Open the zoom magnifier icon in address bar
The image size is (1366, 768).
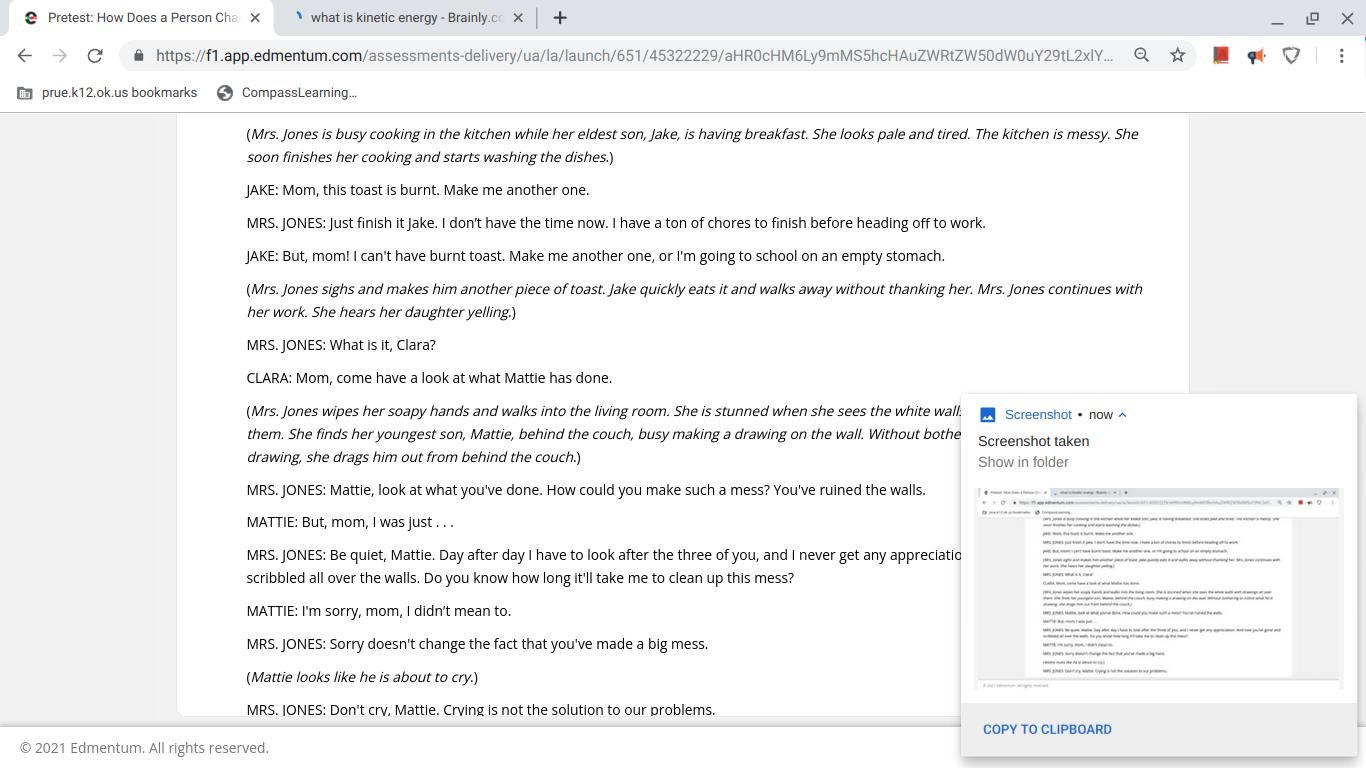(1141, 56)
